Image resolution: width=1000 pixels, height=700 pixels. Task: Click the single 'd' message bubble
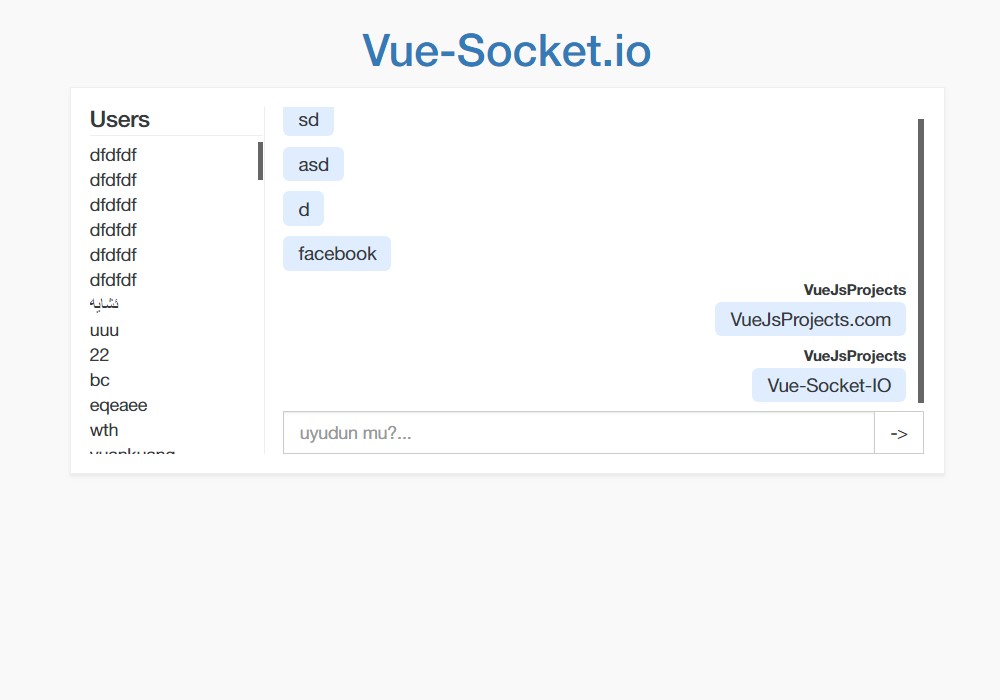coord(304,209)
